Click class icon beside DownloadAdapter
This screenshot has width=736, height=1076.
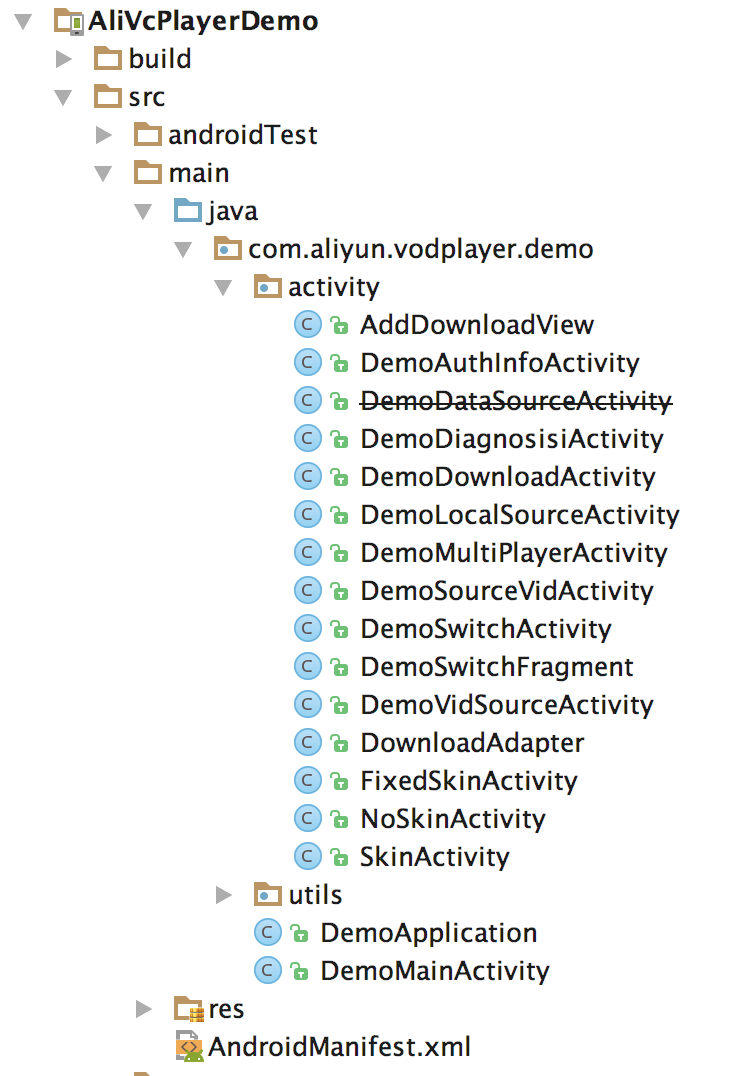click(308, 742)
